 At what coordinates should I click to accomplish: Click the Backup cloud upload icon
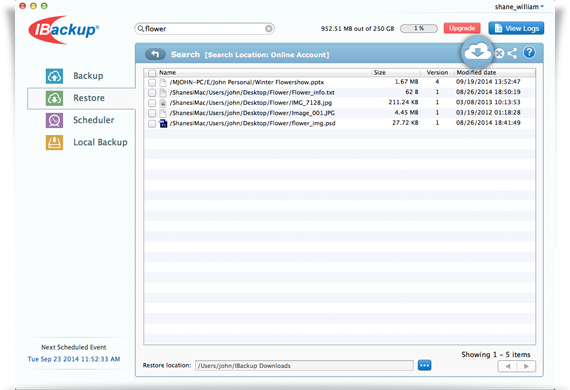54,76
